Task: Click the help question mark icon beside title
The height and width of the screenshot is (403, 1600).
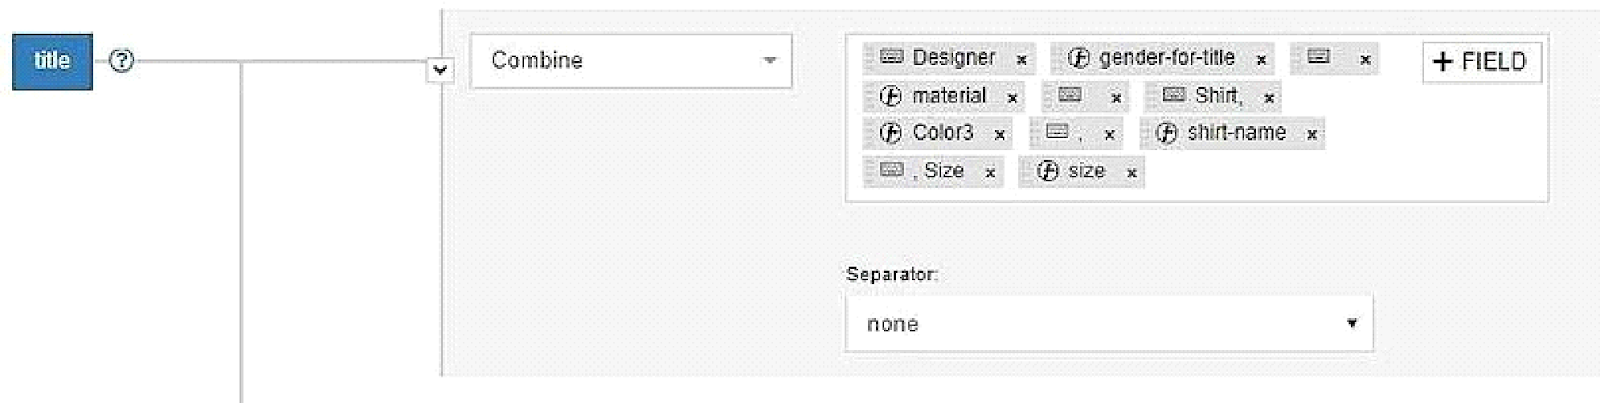Action: pos(121,61)
